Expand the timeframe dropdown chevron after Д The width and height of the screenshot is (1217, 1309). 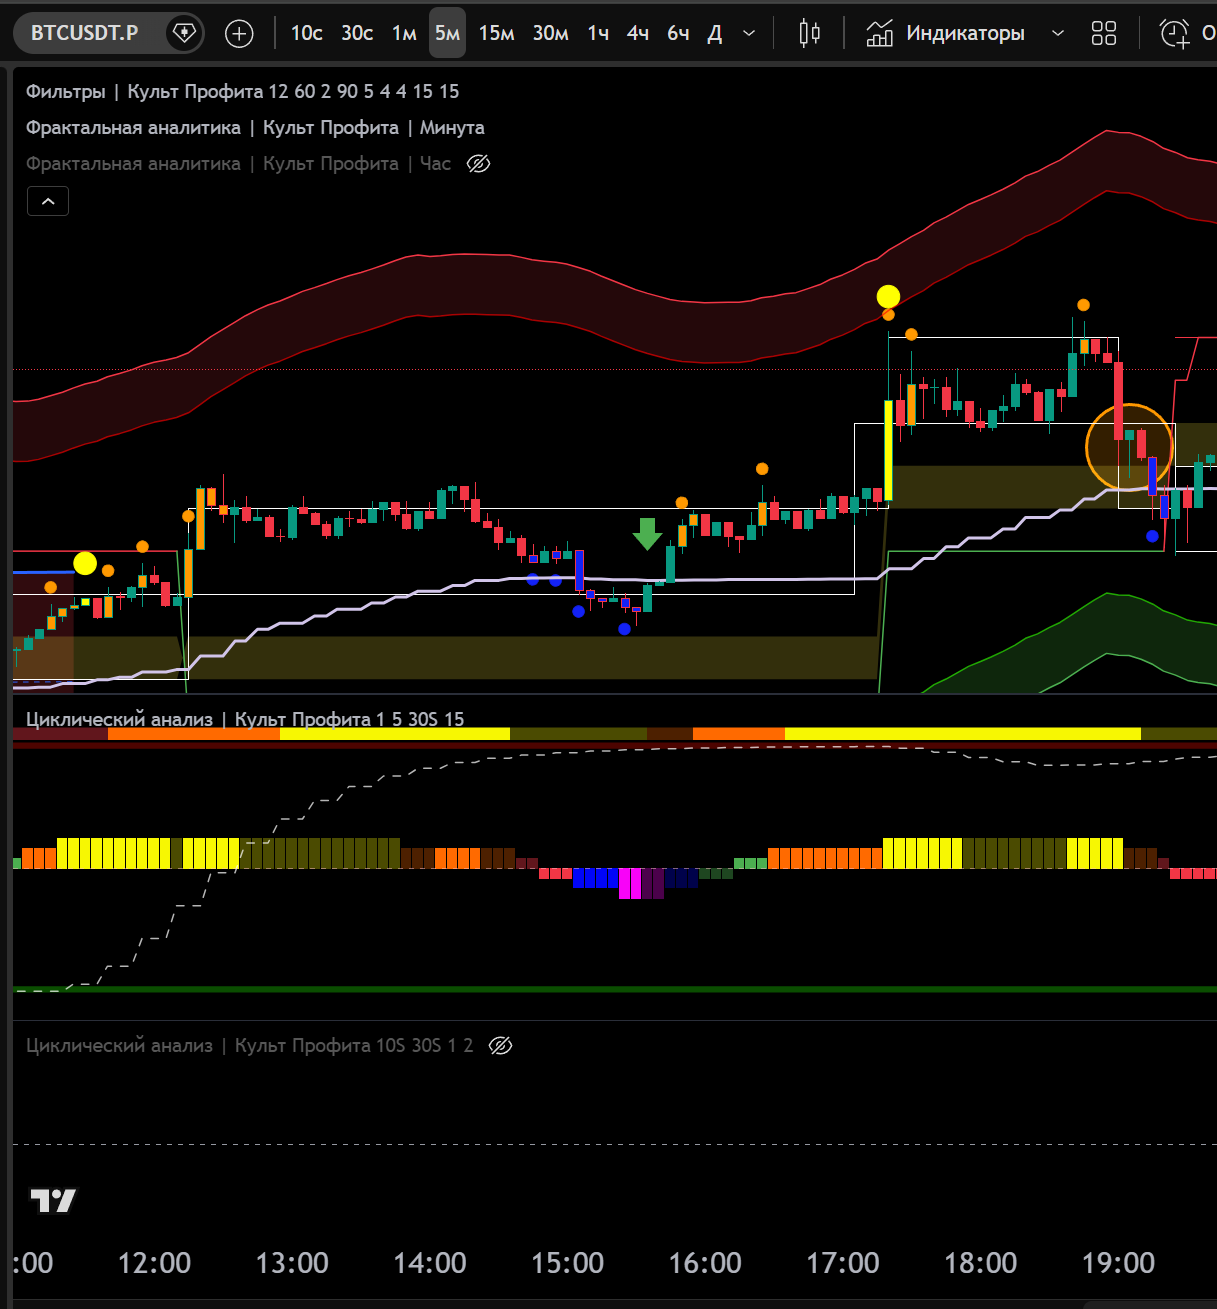(749, 34)
